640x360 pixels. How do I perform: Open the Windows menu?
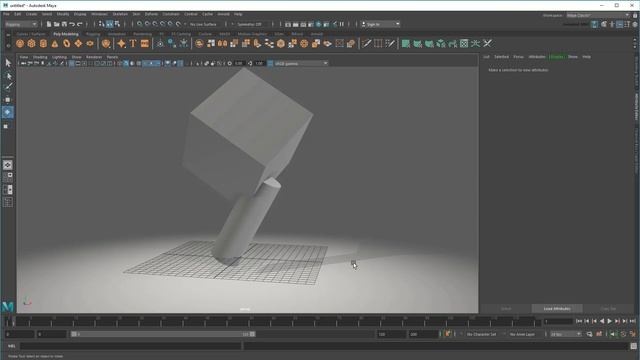[99, 14]
